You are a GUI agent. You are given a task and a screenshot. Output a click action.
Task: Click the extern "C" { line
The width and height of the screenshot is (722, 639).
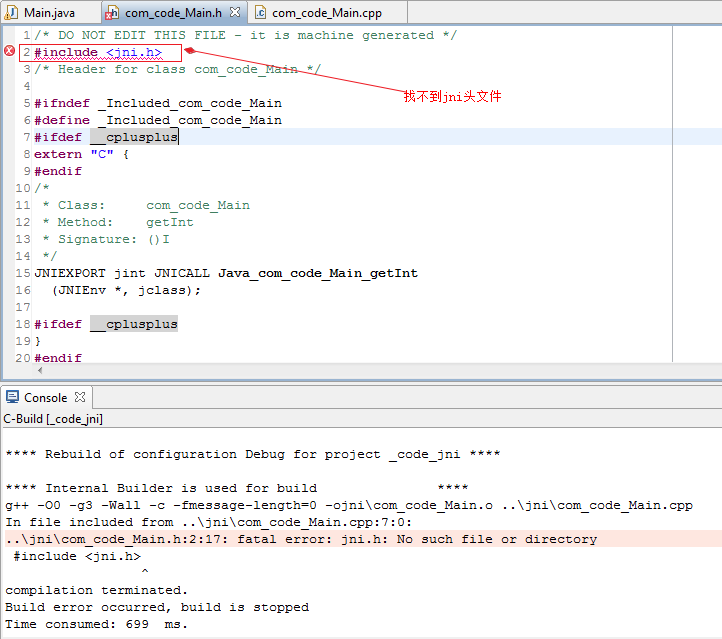coord(82,154)
